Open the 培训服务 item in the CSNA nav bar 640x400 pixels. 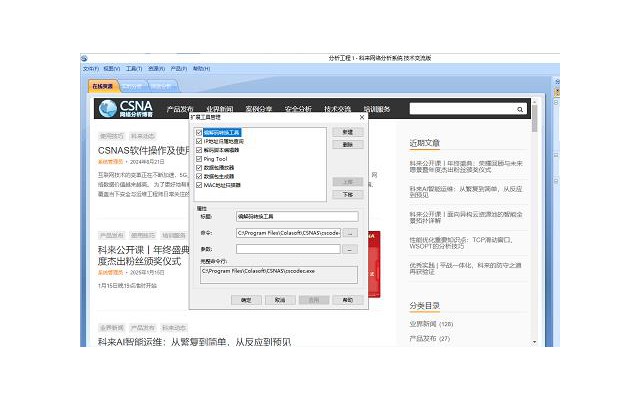tap(377, 109)
